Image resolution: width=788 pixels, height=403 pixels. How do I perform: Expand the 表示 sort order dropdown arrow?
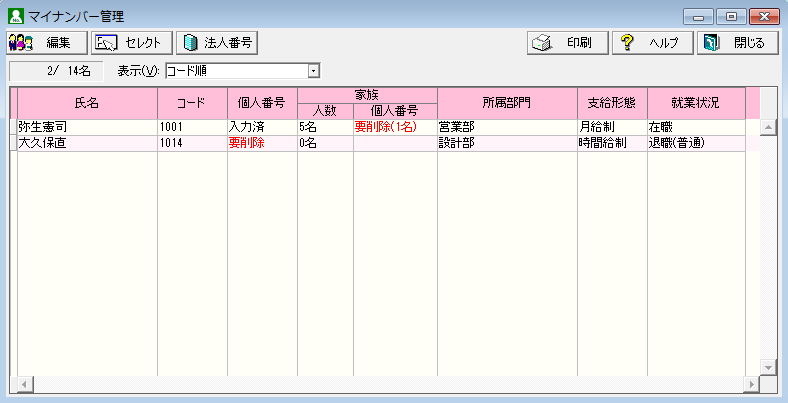(314, 71)
